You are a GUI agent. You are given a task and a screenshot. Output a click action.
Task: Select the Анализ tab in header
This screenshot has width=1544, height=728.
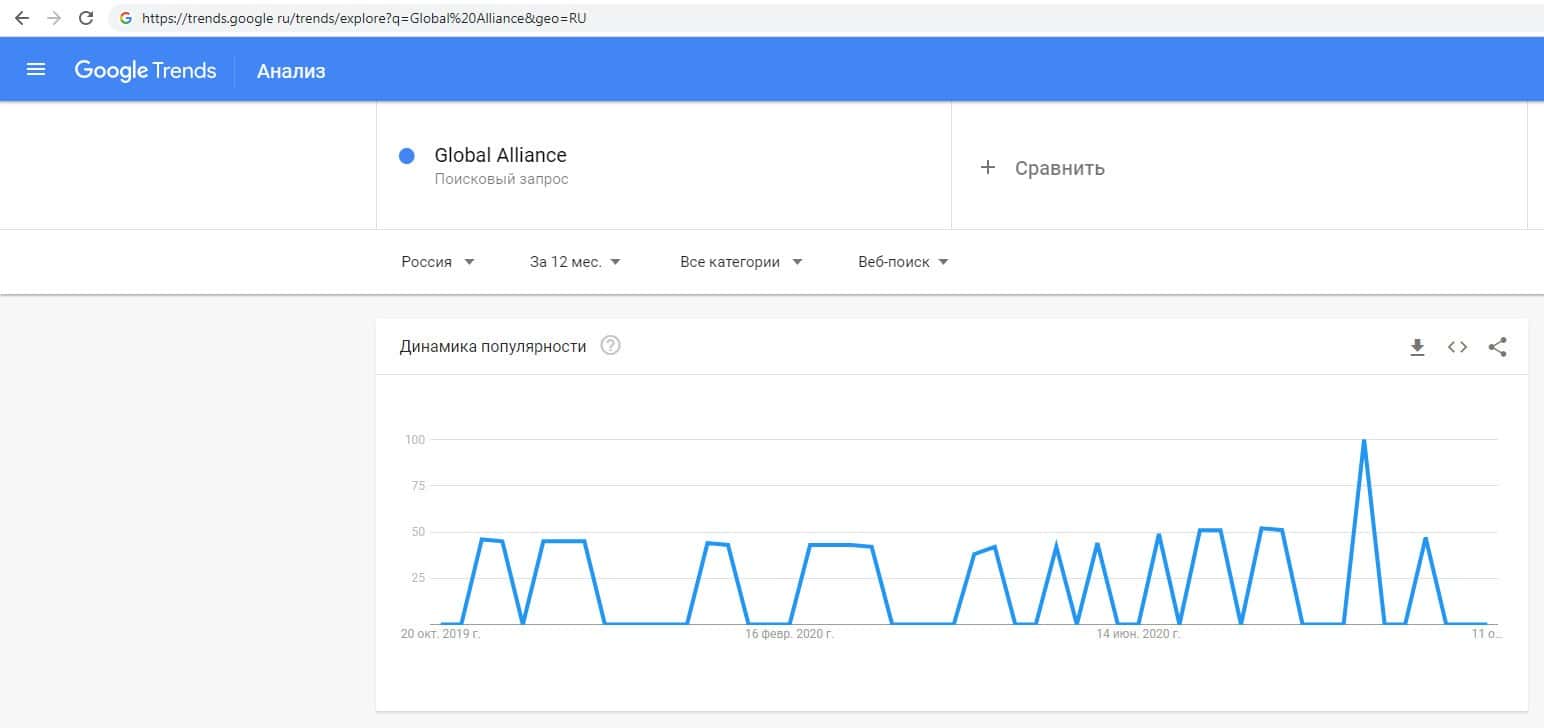[291, 71]
